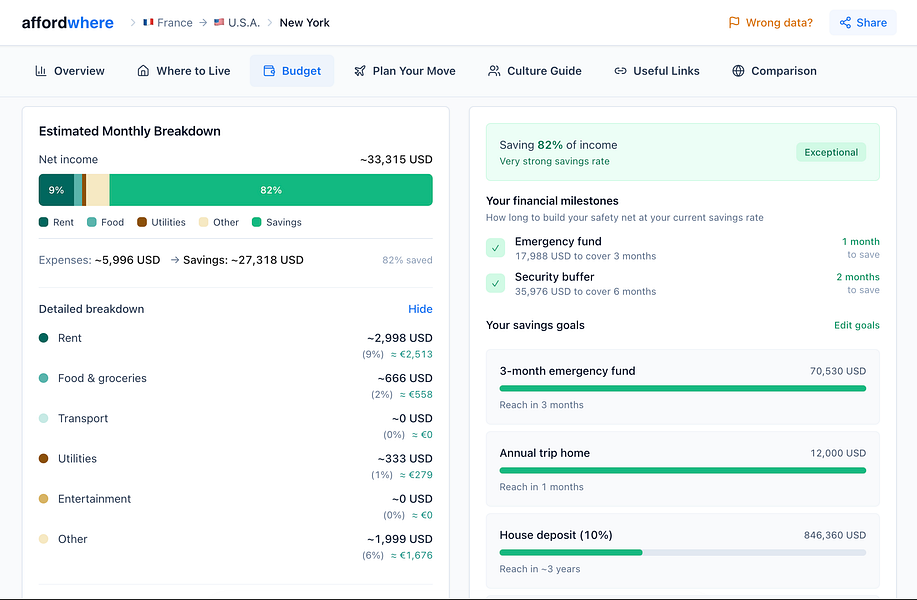Image resolution: width=917 pixels, height=600 pixels.
Task: Click 17,988 USD to cover 3 months
Action: click(585, 256)
